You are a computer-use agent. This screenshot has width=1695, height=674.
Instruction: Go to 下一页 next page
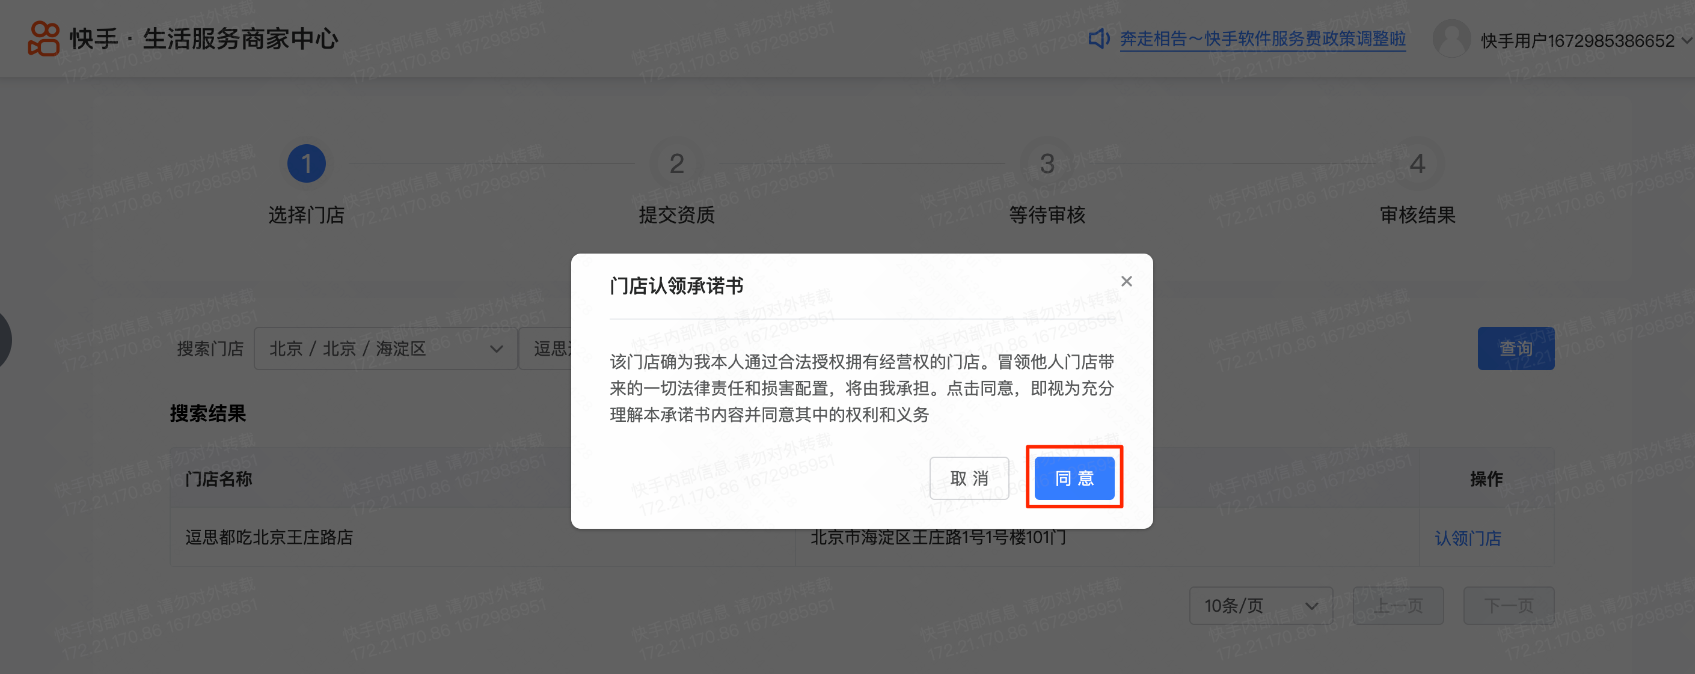click(1509, 606)
